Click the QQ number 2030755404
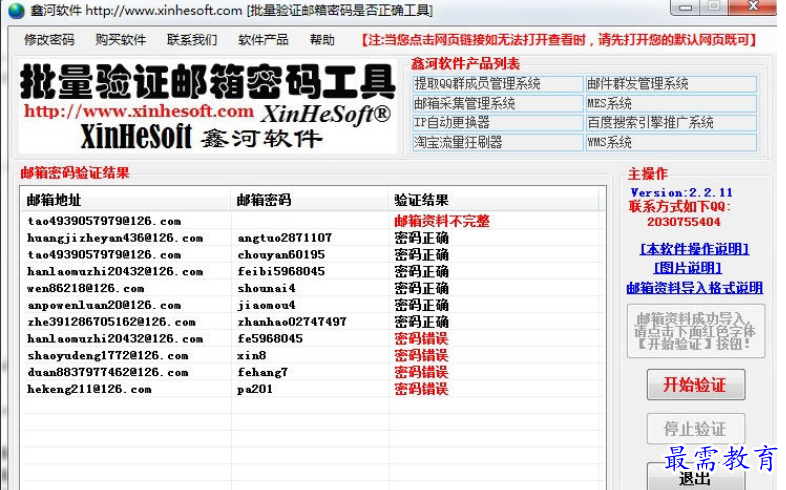 (684, 221)
